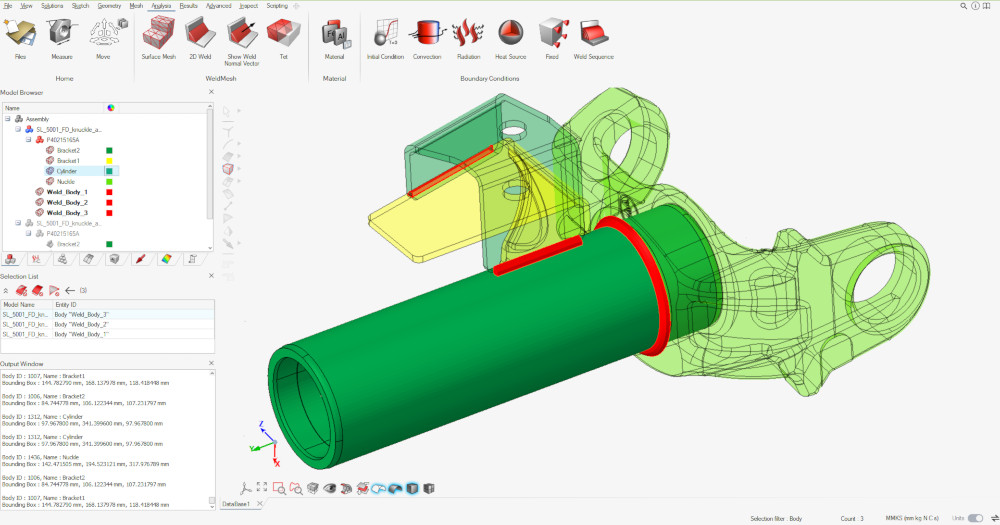Open the Results menu

188,5
